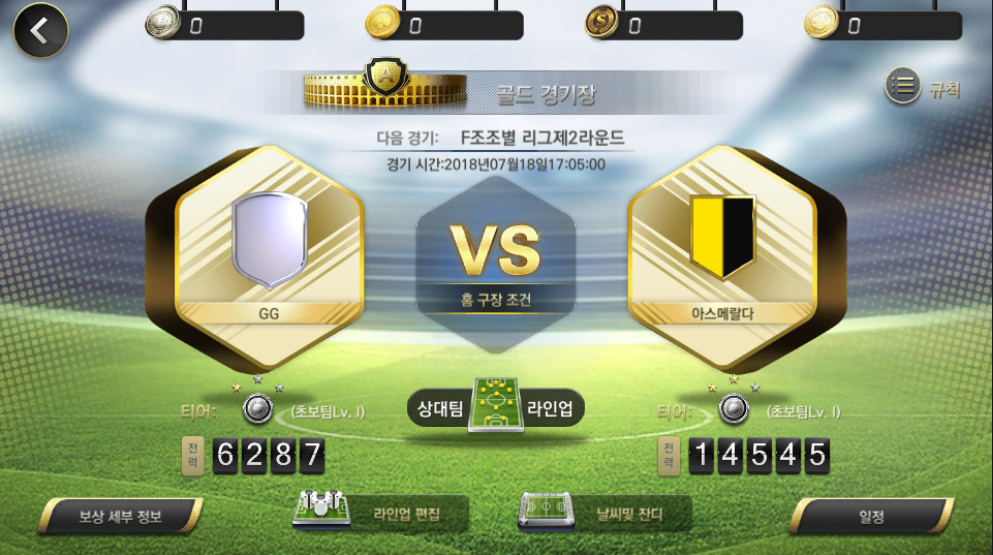Select the GG team silver shield emblem

click(270, 240)
